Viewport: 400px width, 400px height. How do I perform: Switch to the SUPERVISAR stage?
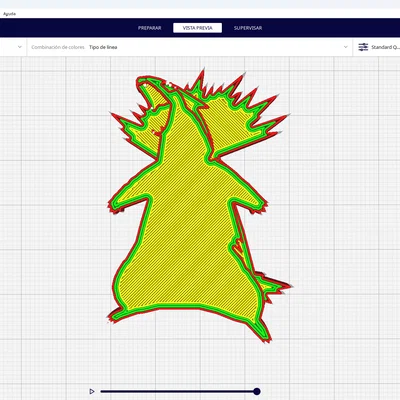[248, 28]
